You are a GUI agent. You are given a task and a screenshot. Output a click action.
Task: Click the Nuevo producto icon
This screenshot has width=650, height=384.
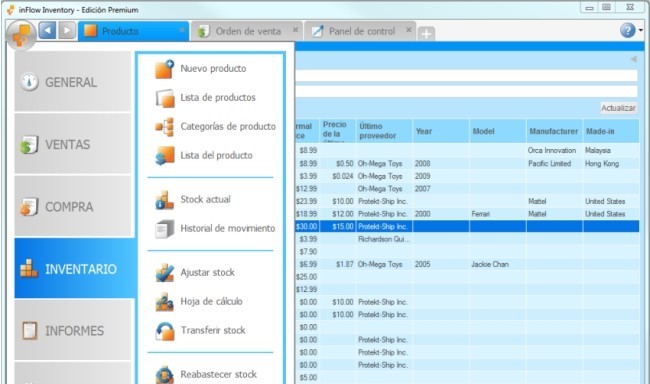tap(165, 69)
